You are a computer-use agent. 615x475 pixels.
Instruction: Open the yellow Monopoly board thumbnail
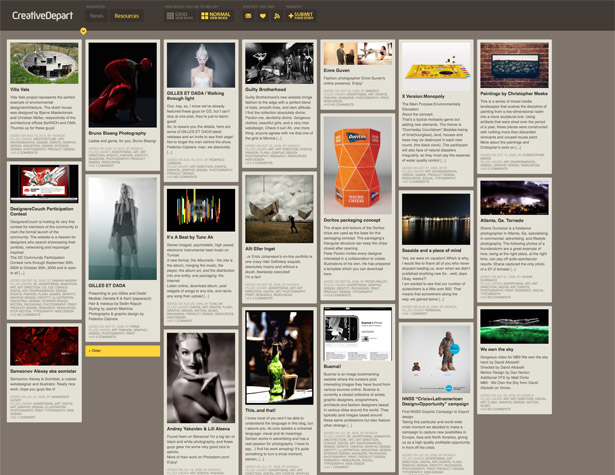(x=436, y=66)
